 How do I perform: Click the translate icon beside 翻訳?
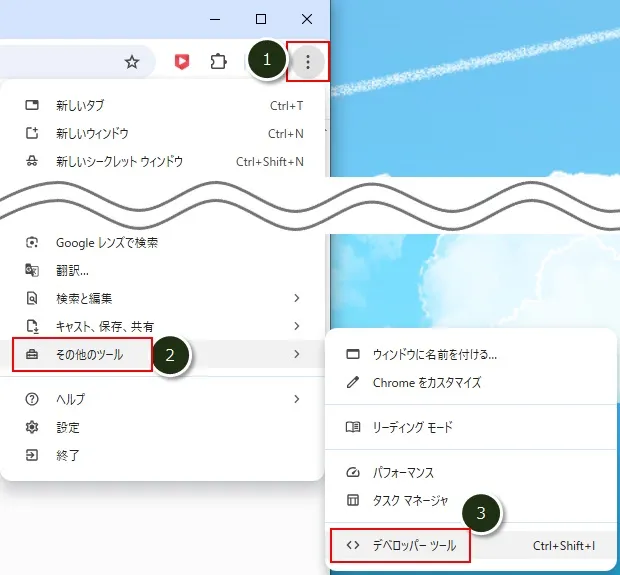[32, 270]
